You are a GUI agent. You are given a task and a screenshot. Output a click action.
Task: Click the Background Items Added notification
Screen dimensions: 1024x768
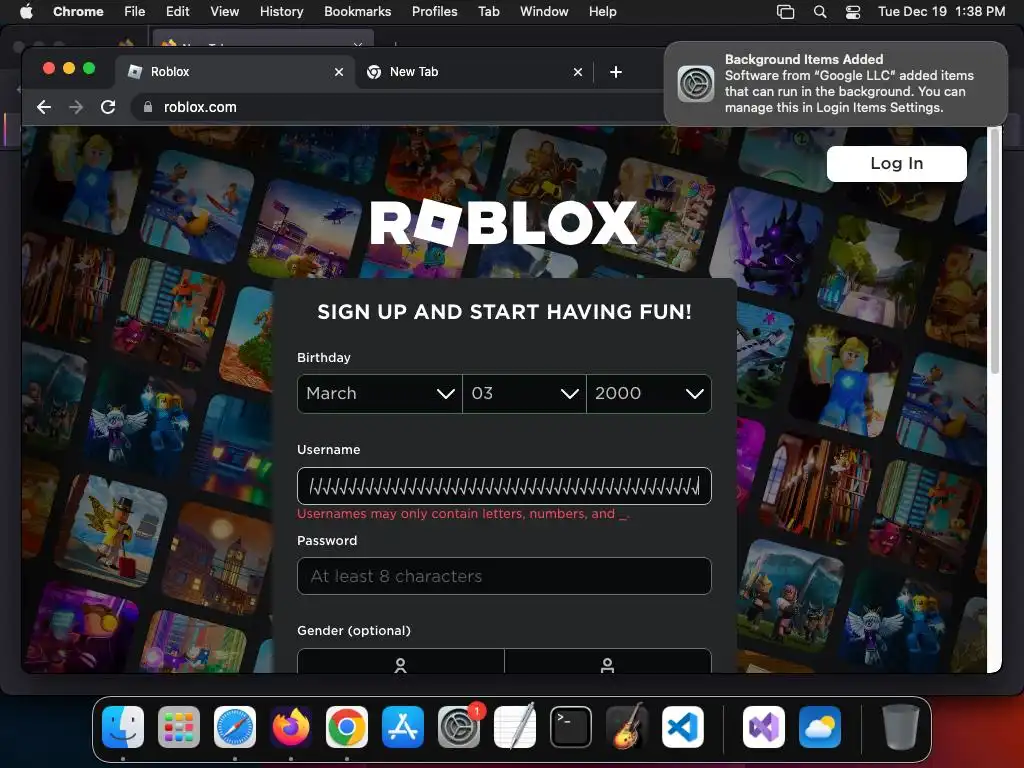coord(836,84)
